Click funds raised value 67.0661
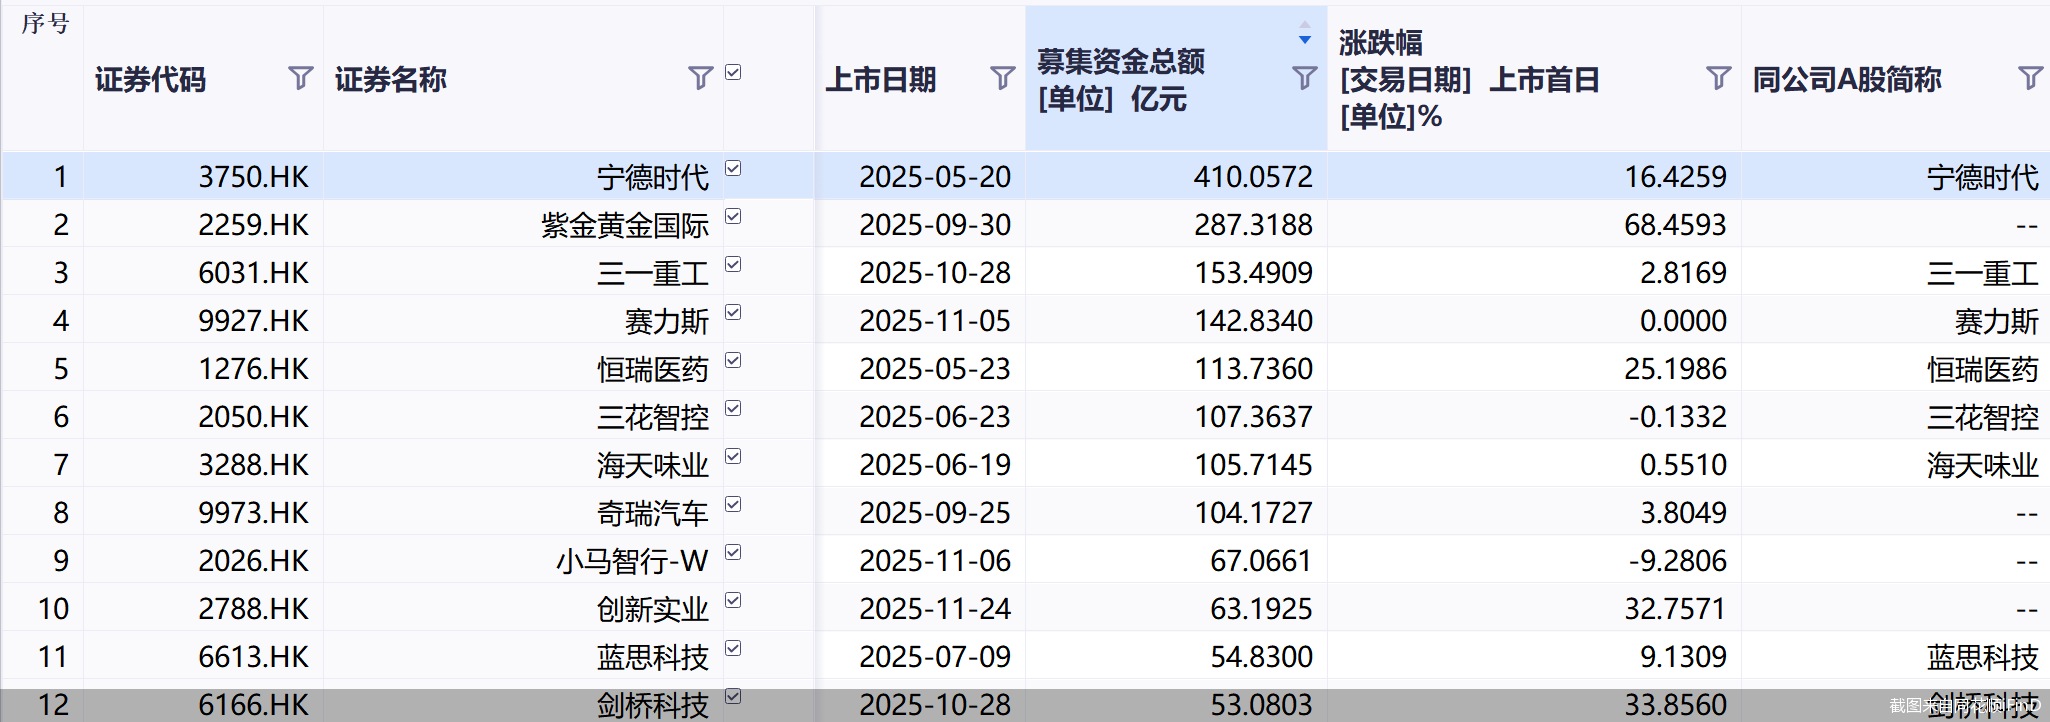 point(1261,561)
